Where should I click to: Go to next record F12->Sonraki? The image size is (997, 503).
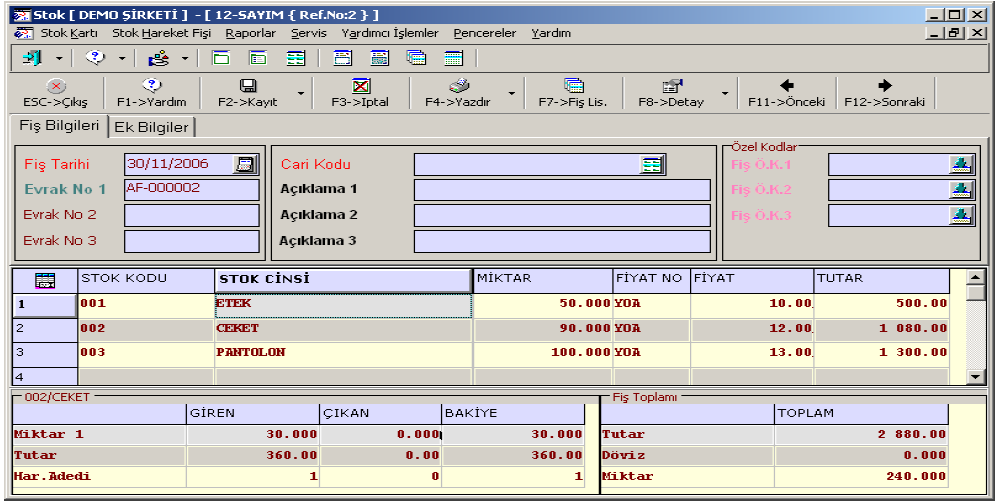884,87
